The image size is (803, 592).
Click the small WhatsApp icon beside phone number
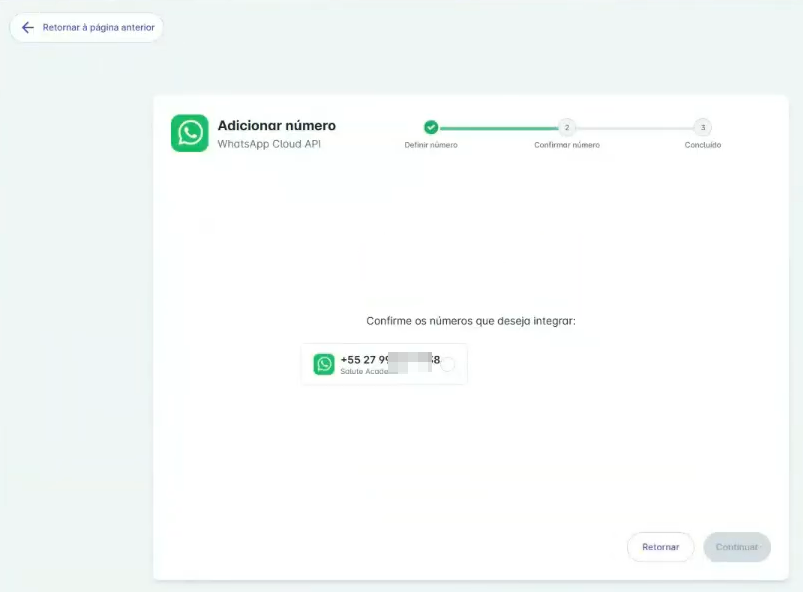coord(324,364)
